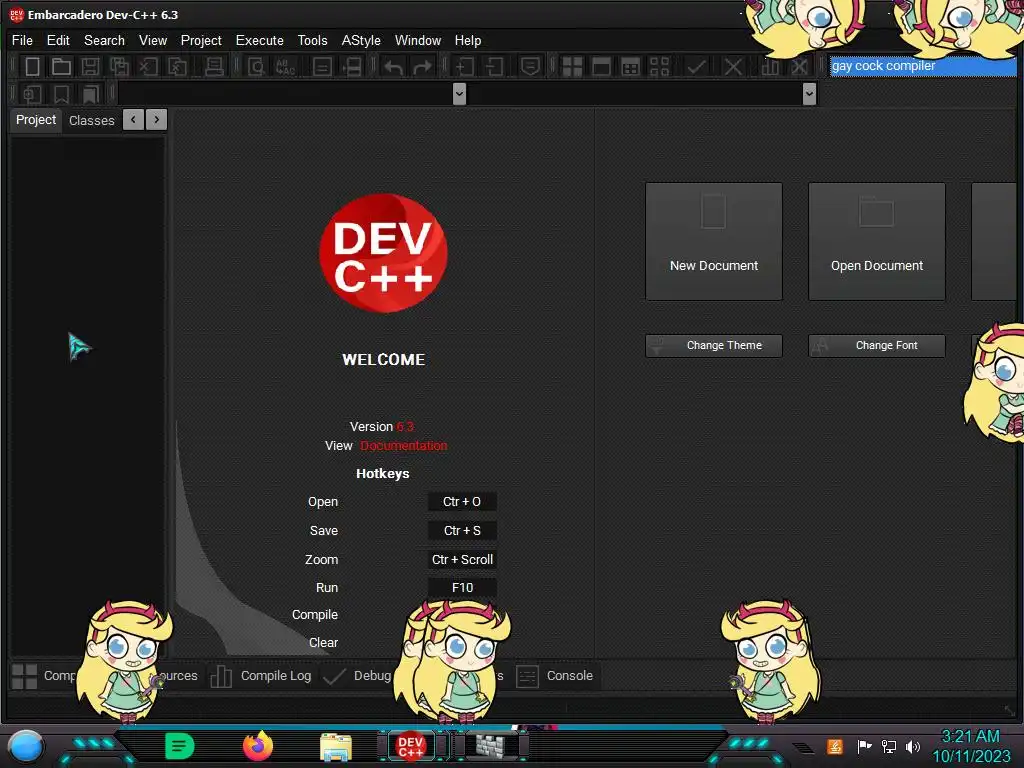Expand the function list dropdown arrow

pos(809,94)
